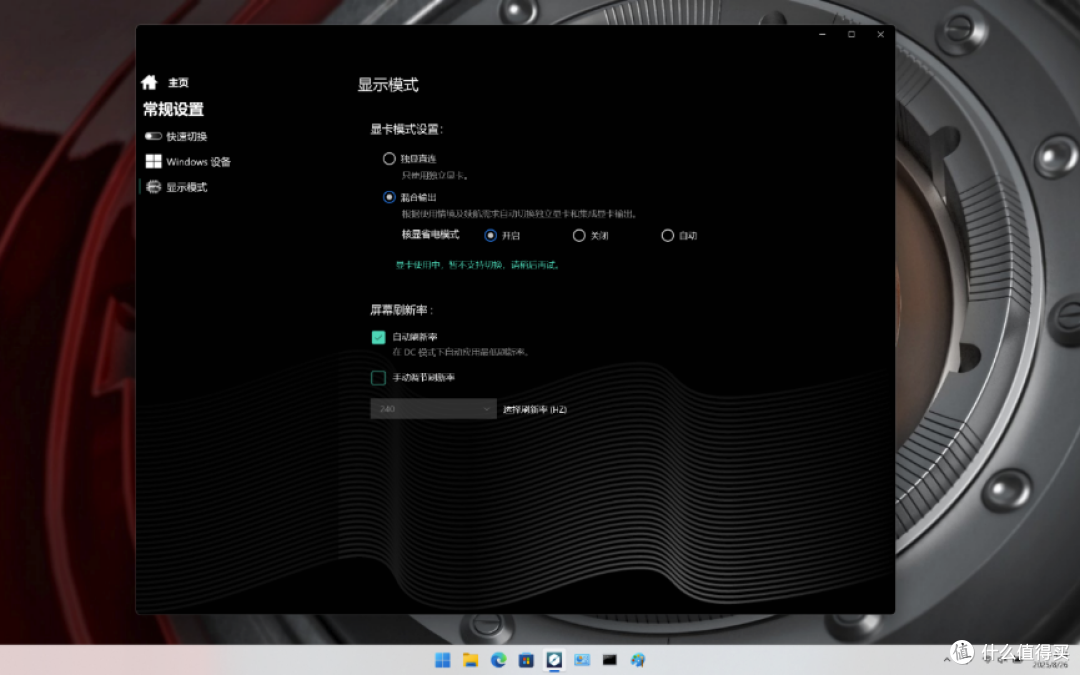Enable the 手动调节刷新率 checkbox
The width and height of the screenshot is (1080, 675).
(378, 377)
